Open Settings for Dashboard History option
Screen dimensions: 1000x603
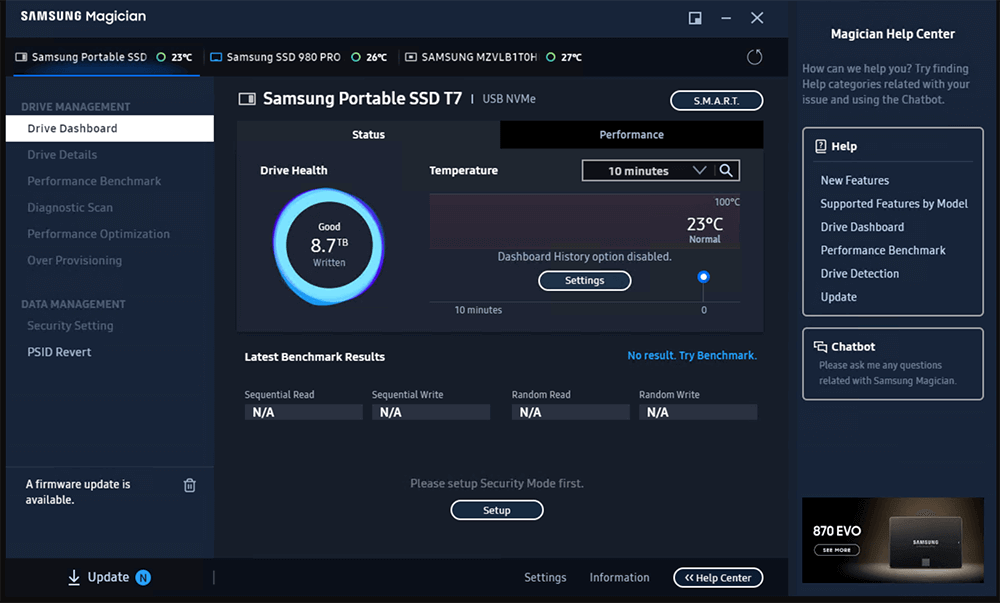pyautogui.click(x=584, y=280)
